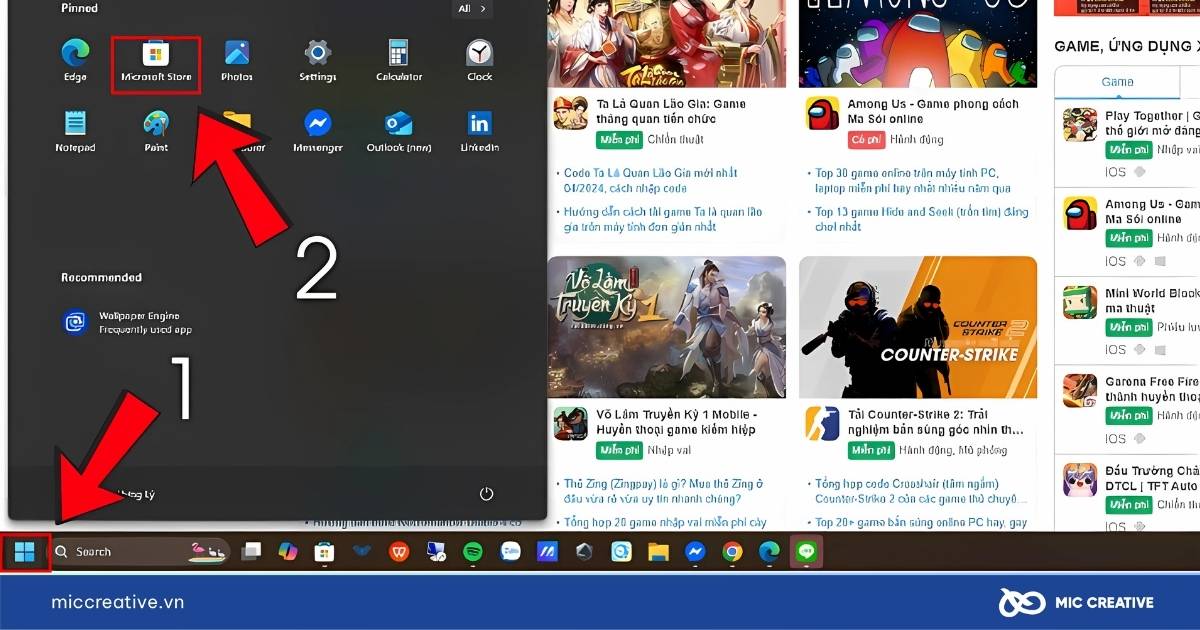The height and width of the screenshot is (630, 1200).
Task: Click the taskbar Search box
Action: [x=140, y=552]
